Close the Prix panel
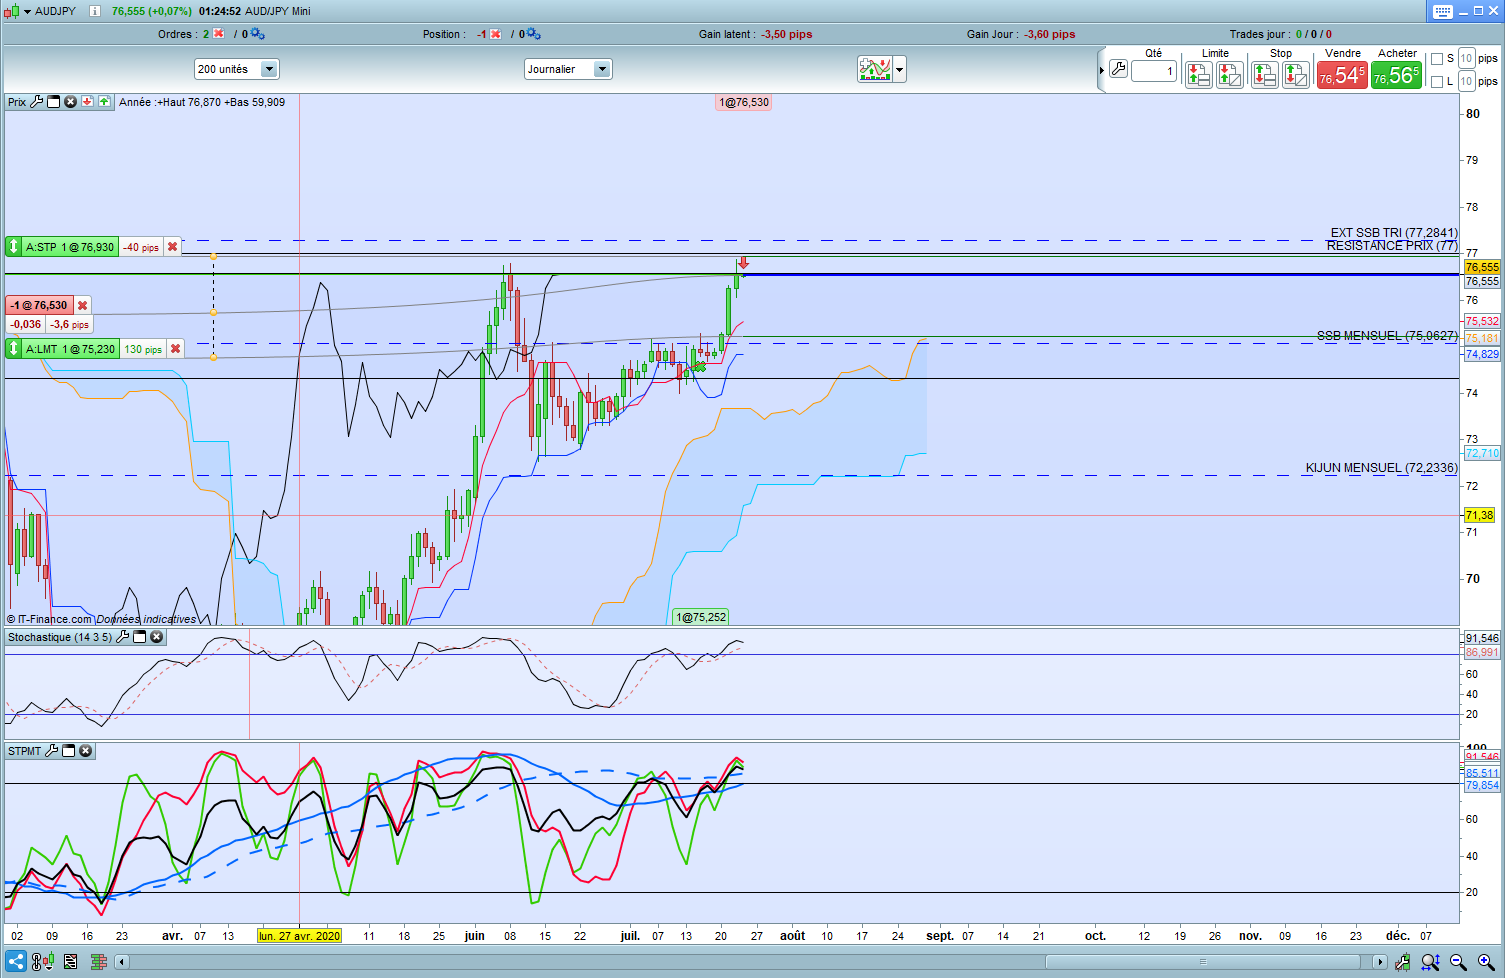 70,102
